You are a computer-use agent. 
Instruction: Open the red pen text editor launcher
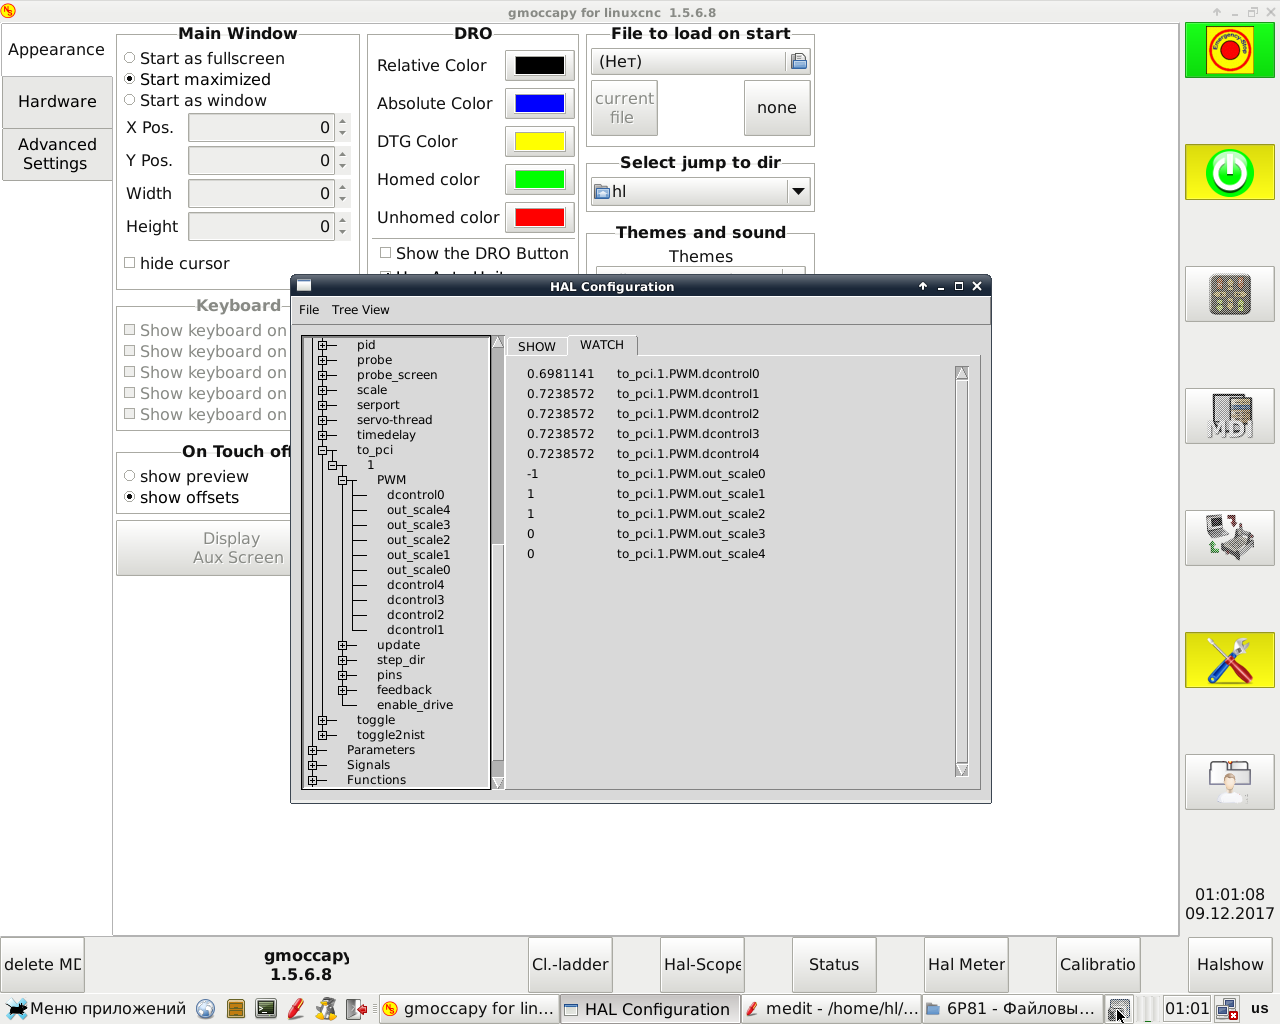296,1009
